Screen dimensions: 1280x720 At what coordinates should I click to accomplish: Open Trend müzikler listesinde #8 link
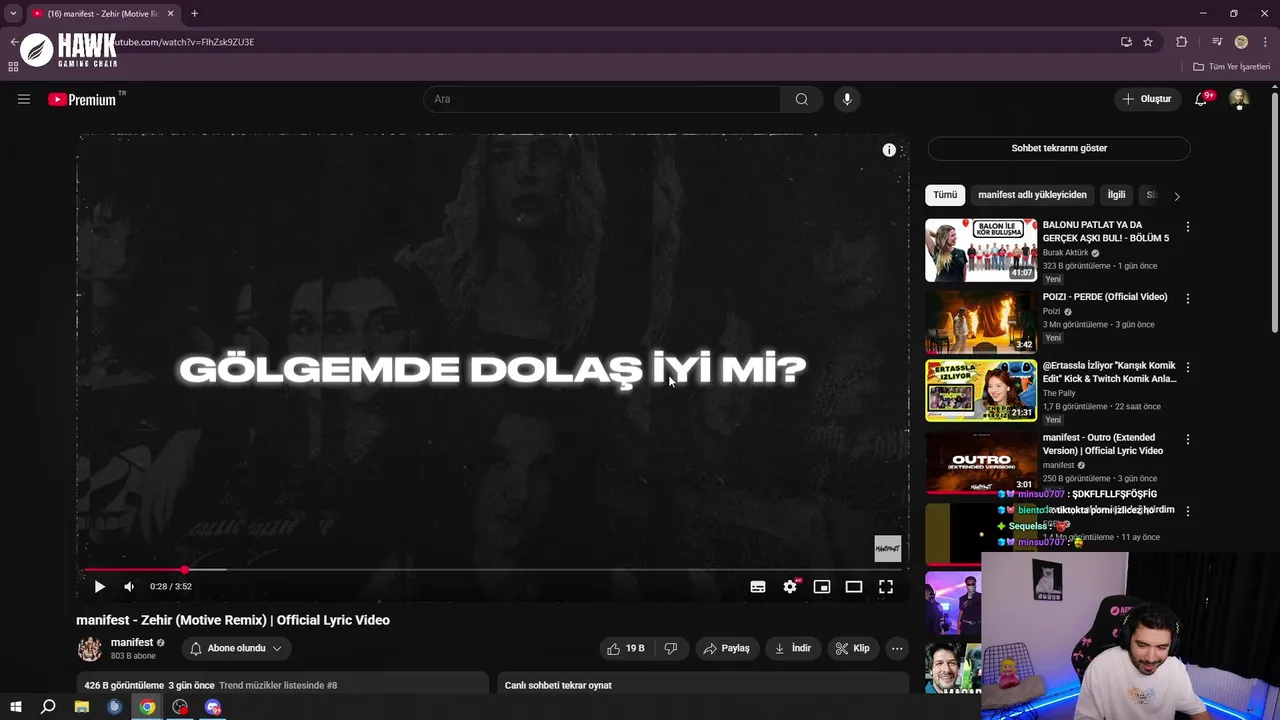278,685
